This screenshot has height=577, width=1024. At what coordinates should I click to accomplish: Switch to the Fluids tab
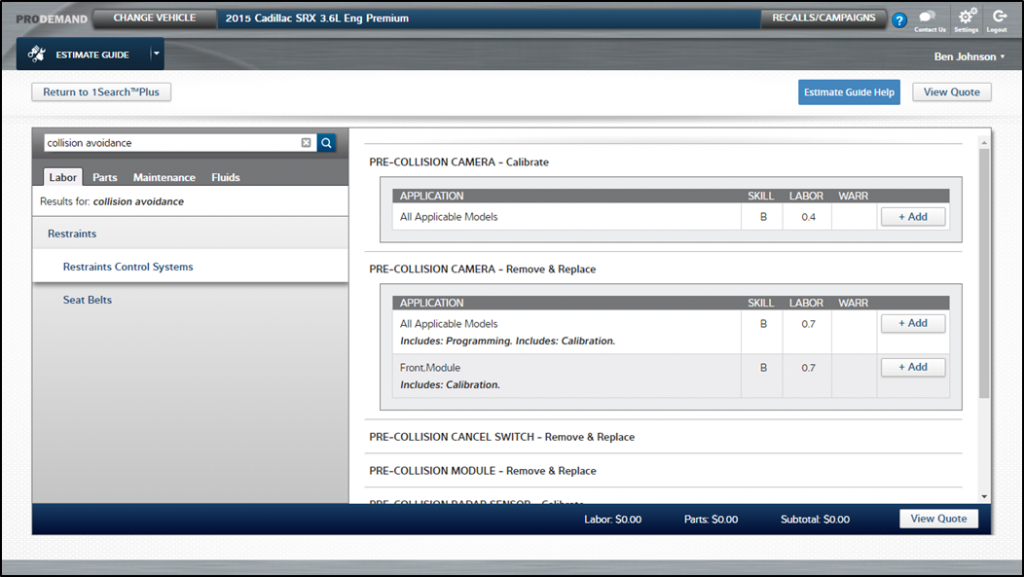pyautogui.click(x=225, y=177)
